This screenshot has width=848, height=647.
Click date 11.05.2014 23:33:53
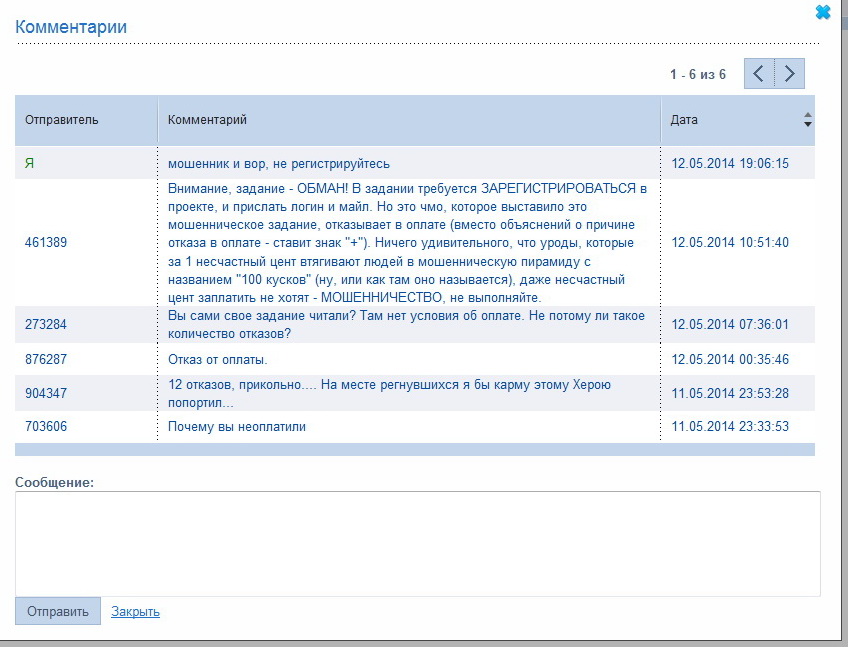pos(730,426)
